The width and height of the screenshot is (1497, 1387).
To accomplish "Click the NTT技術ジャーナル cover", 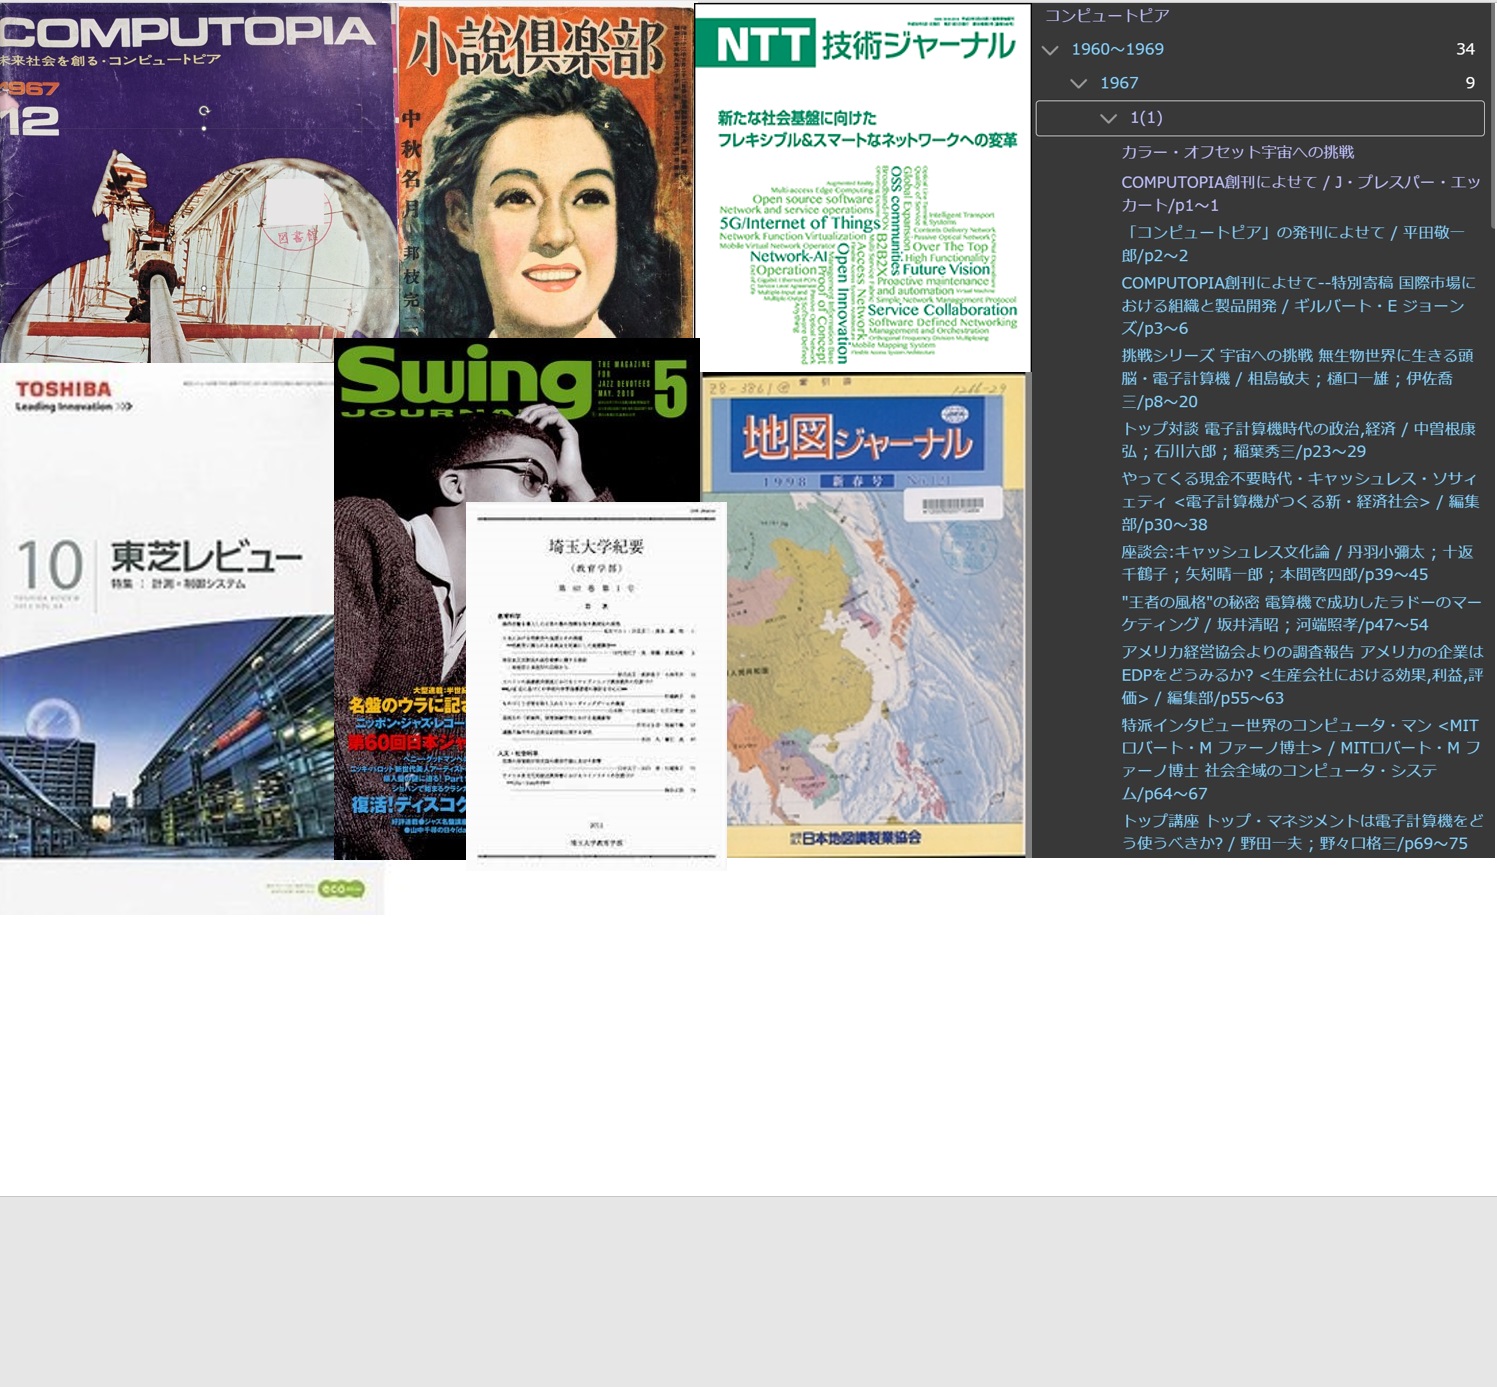I will [862, 188].
